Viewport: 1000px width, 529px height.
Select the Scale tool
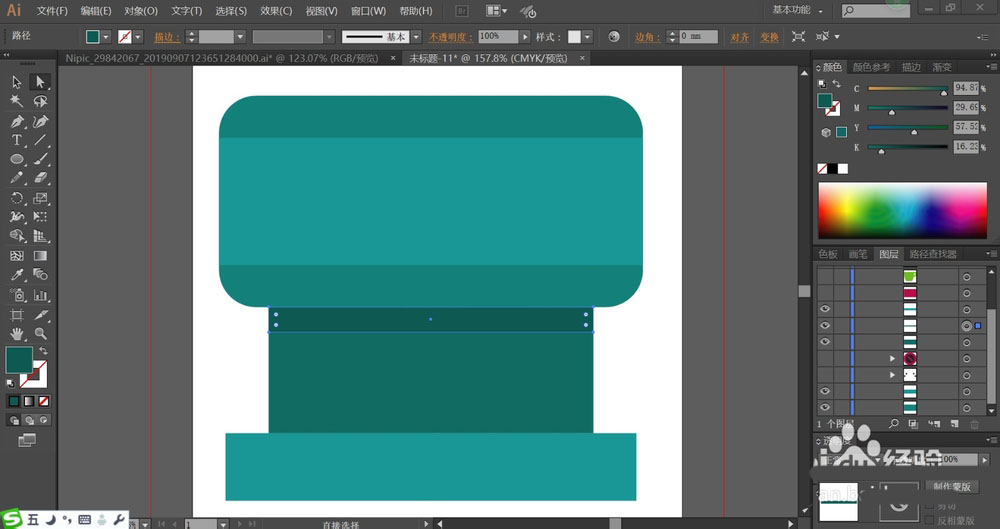click(x=40, y=198)
